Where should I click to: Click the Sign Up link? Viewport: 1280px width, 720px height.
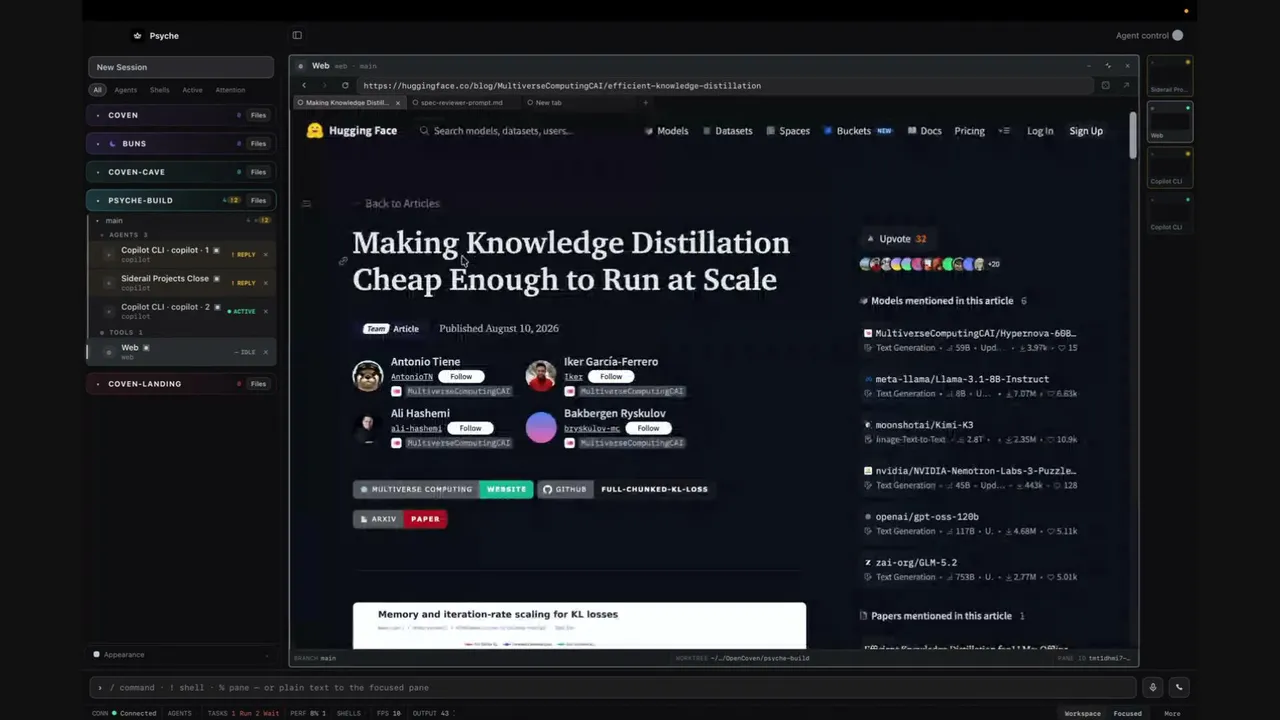(1086, 131)
